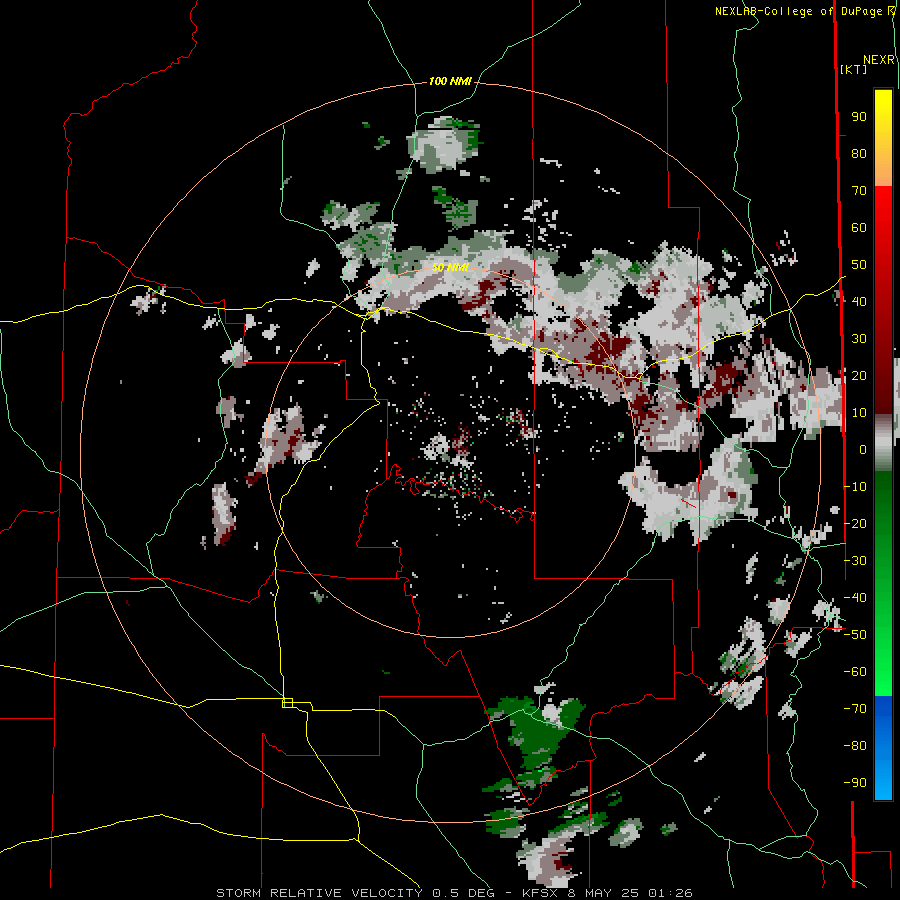Select the -30 value on velocity scale
Viewport: 900px width, 900px height.
click(855, 561)
